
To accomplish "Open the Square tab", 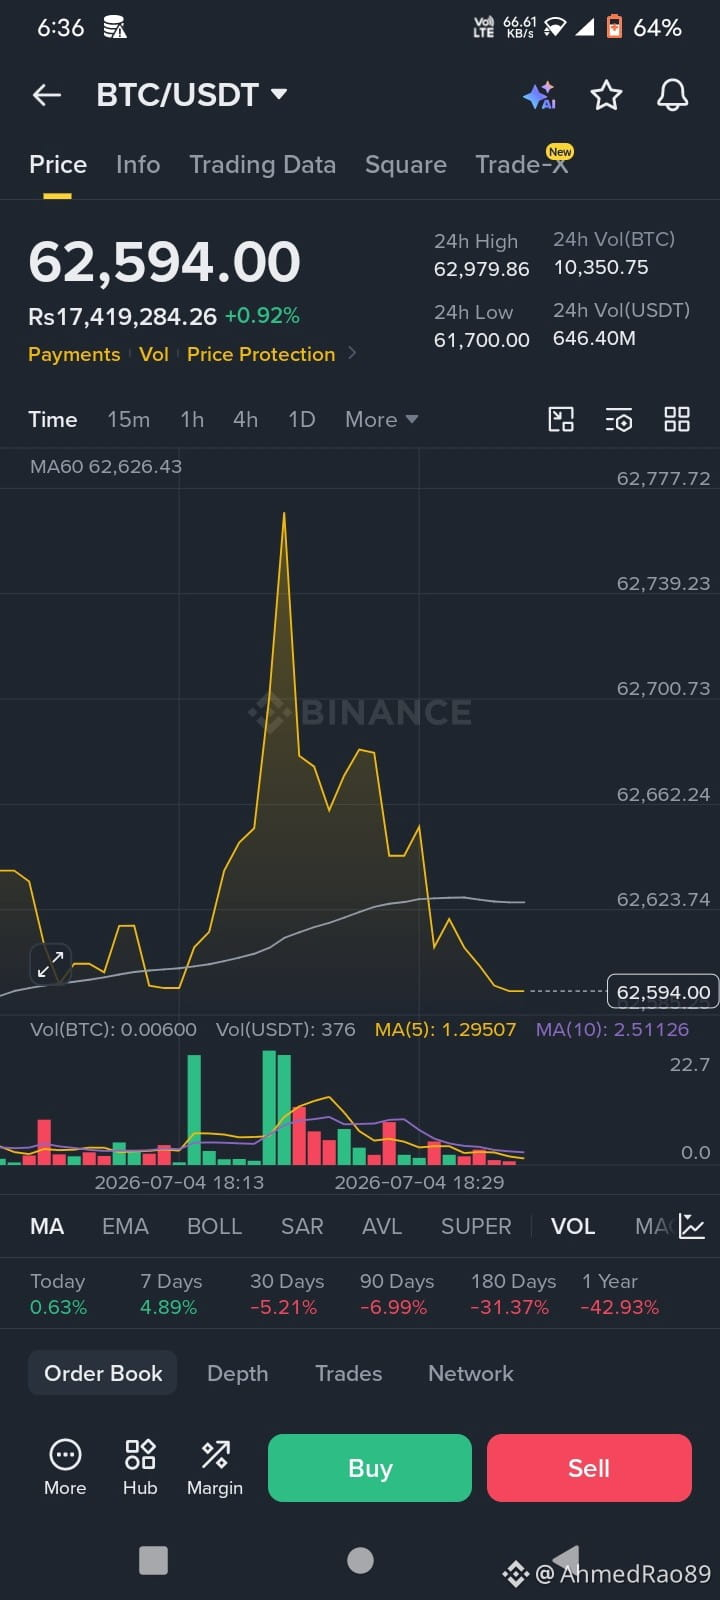I will pyautogui.click(x=406, y=164).
